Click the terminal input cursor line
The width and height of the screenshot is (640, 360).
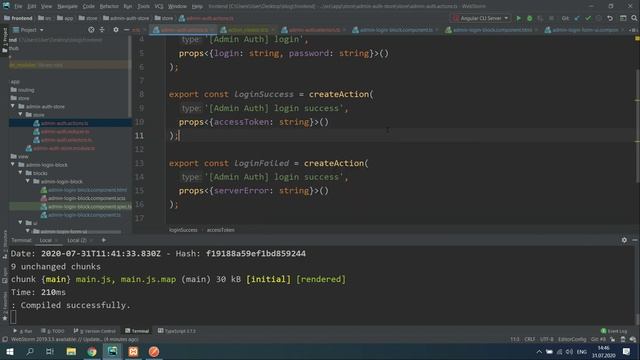coord(13,317)
